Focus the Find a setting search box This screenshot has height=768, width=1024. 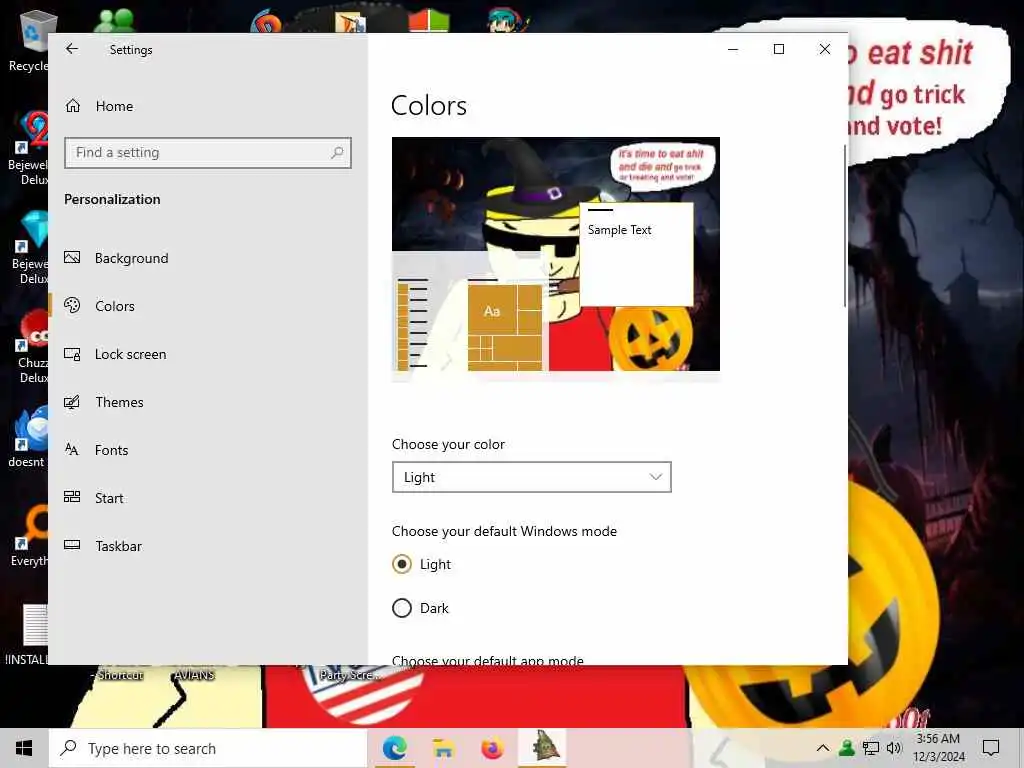pos(208,153)
